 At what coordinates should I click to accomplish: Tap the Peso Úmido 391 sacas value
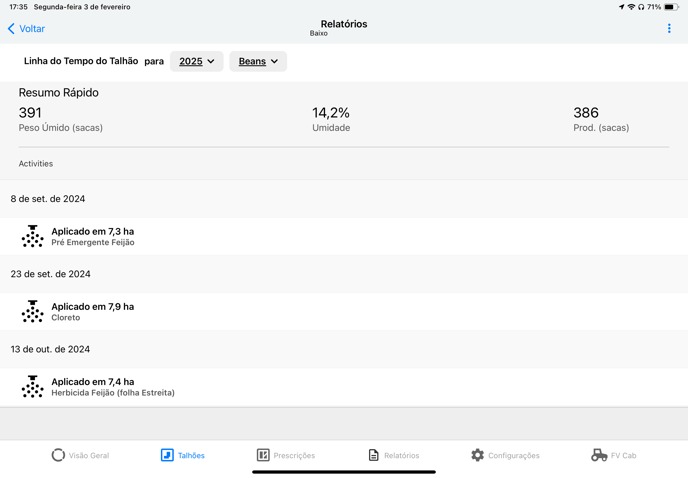[x=31, y=113]
